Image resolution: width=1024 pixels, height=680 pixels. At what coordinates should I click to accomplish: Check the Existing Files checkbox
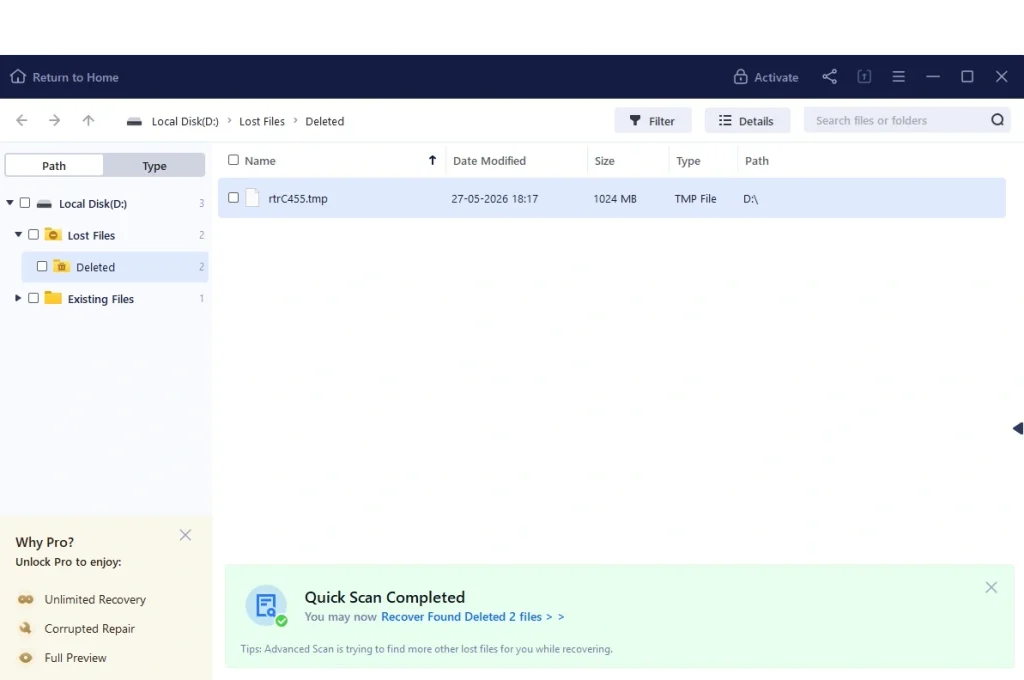coord(33,298)
